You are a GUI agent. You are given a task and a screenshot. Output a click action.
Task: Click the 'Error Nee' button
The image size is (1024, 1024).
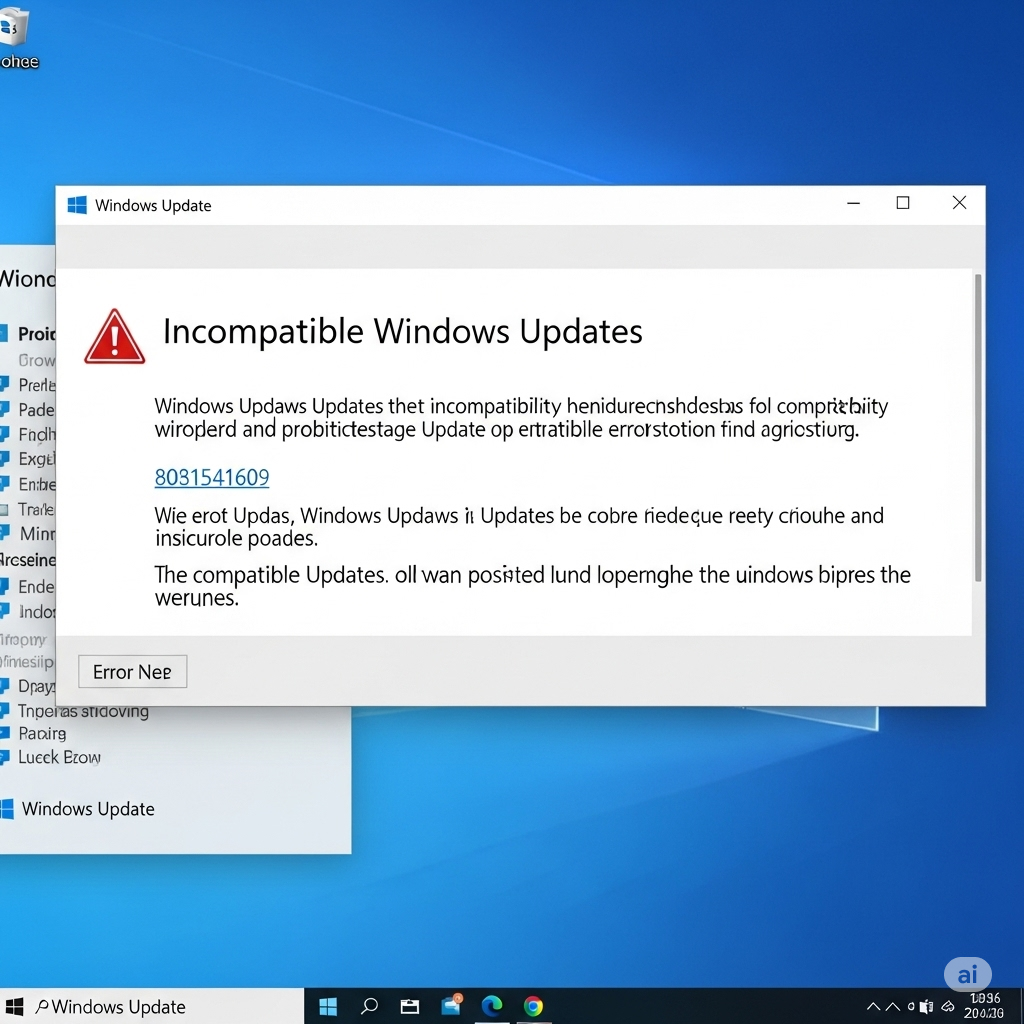(133, 671)
